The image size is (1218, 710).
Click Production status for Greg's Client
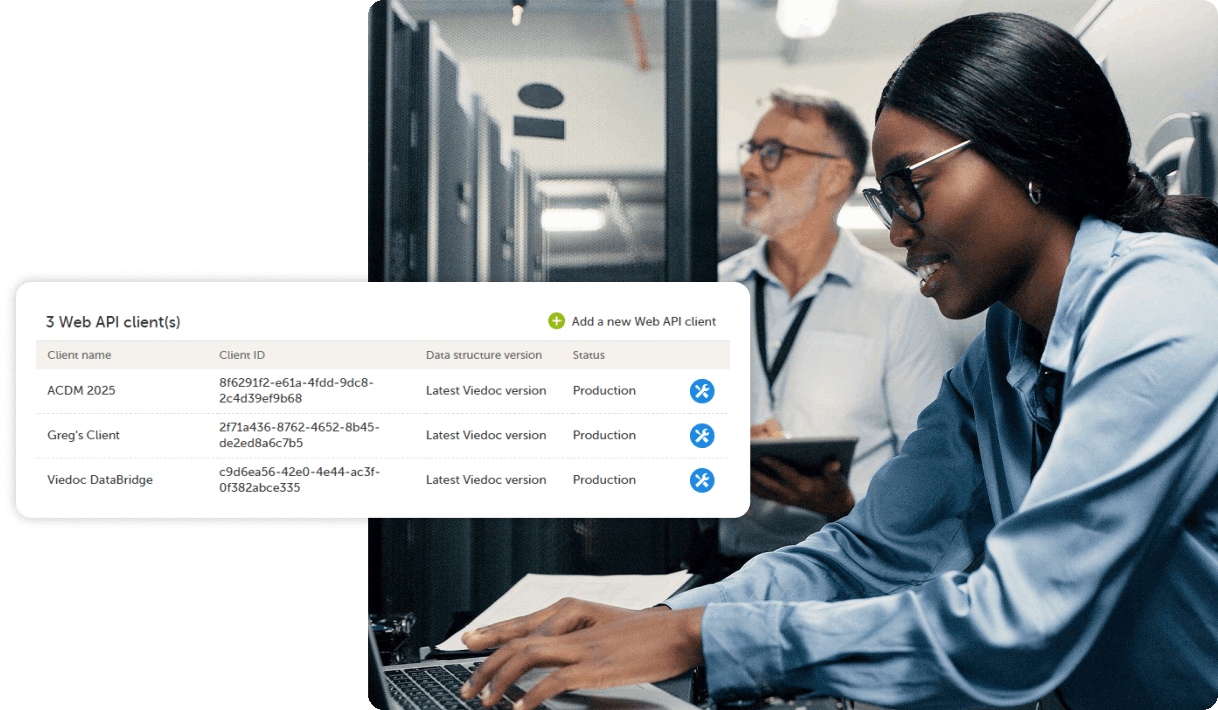point(604,435)
